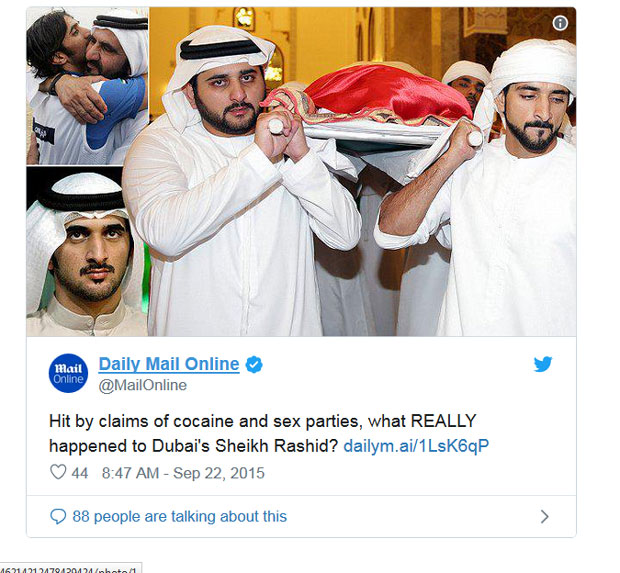Open the top-left hugging photo thumbnail

(87, 86)
